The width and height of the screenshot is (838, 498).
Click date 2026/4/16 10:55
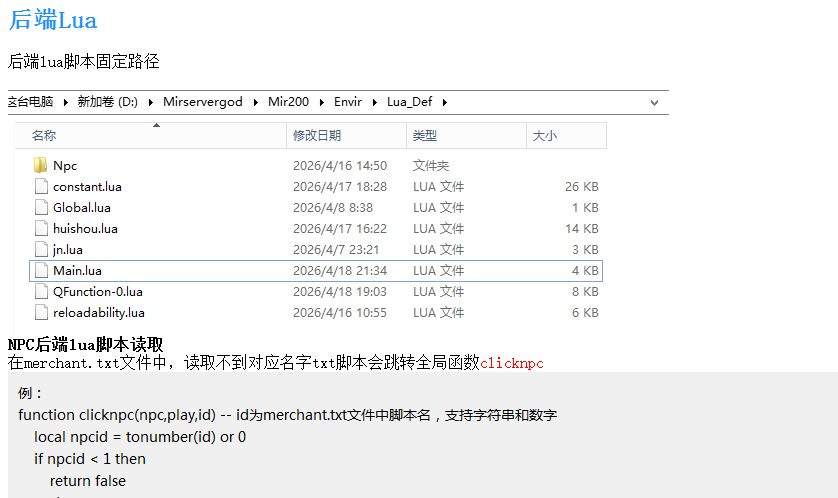[340, 313]
